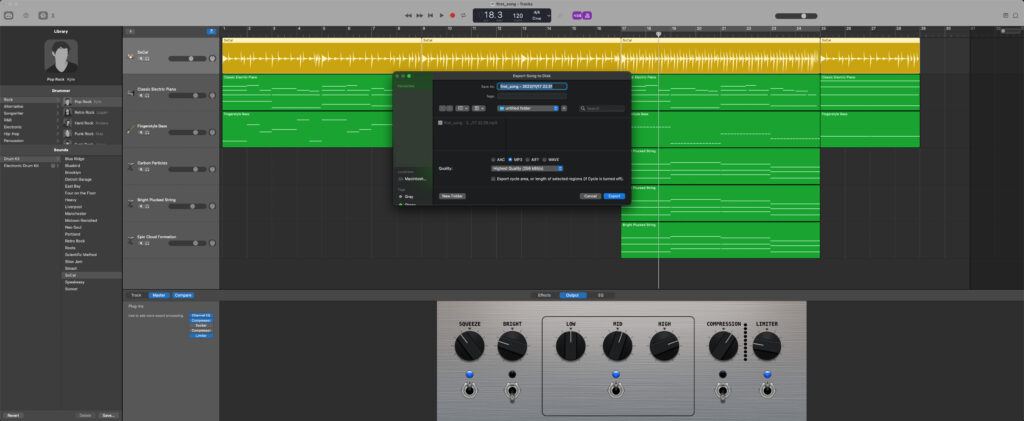The height and width of the screenshot is (421, 1024).
Task: Switch to the EQ tab
Action: click(x=600, y=295)
